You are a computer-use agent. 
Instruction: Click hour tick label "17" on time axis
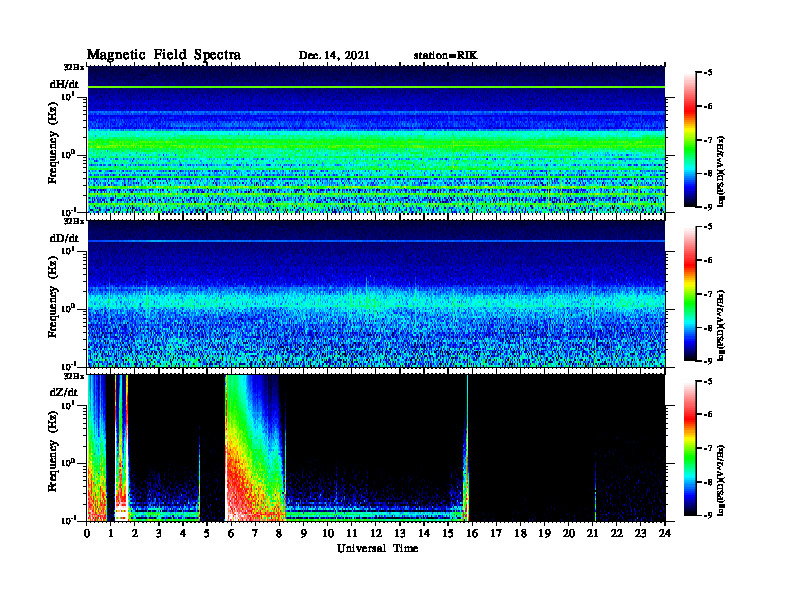496,534
